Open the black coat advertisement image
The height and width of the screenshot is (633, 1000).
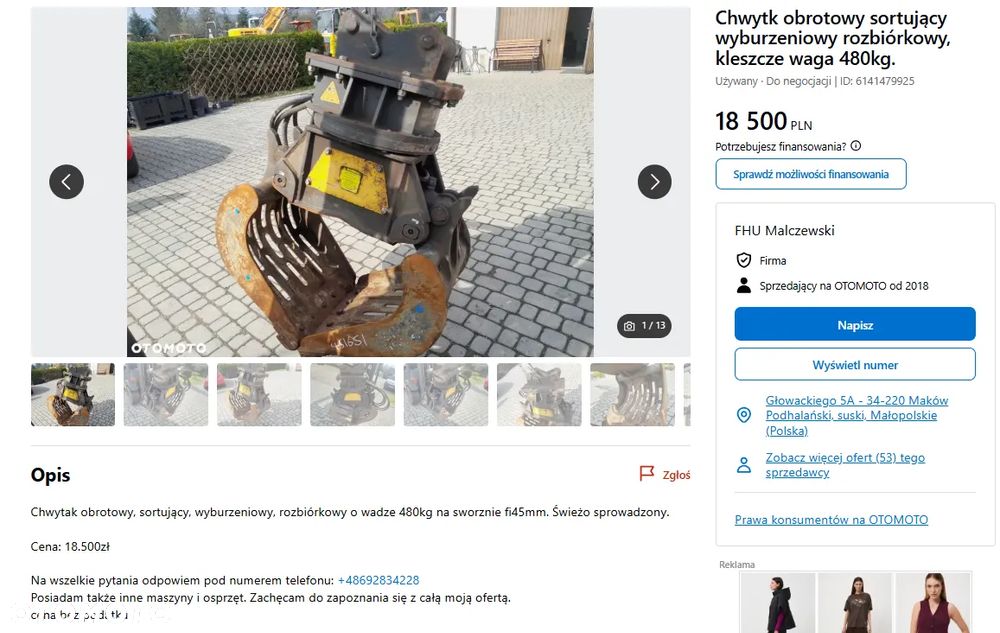tap(777, 603)
